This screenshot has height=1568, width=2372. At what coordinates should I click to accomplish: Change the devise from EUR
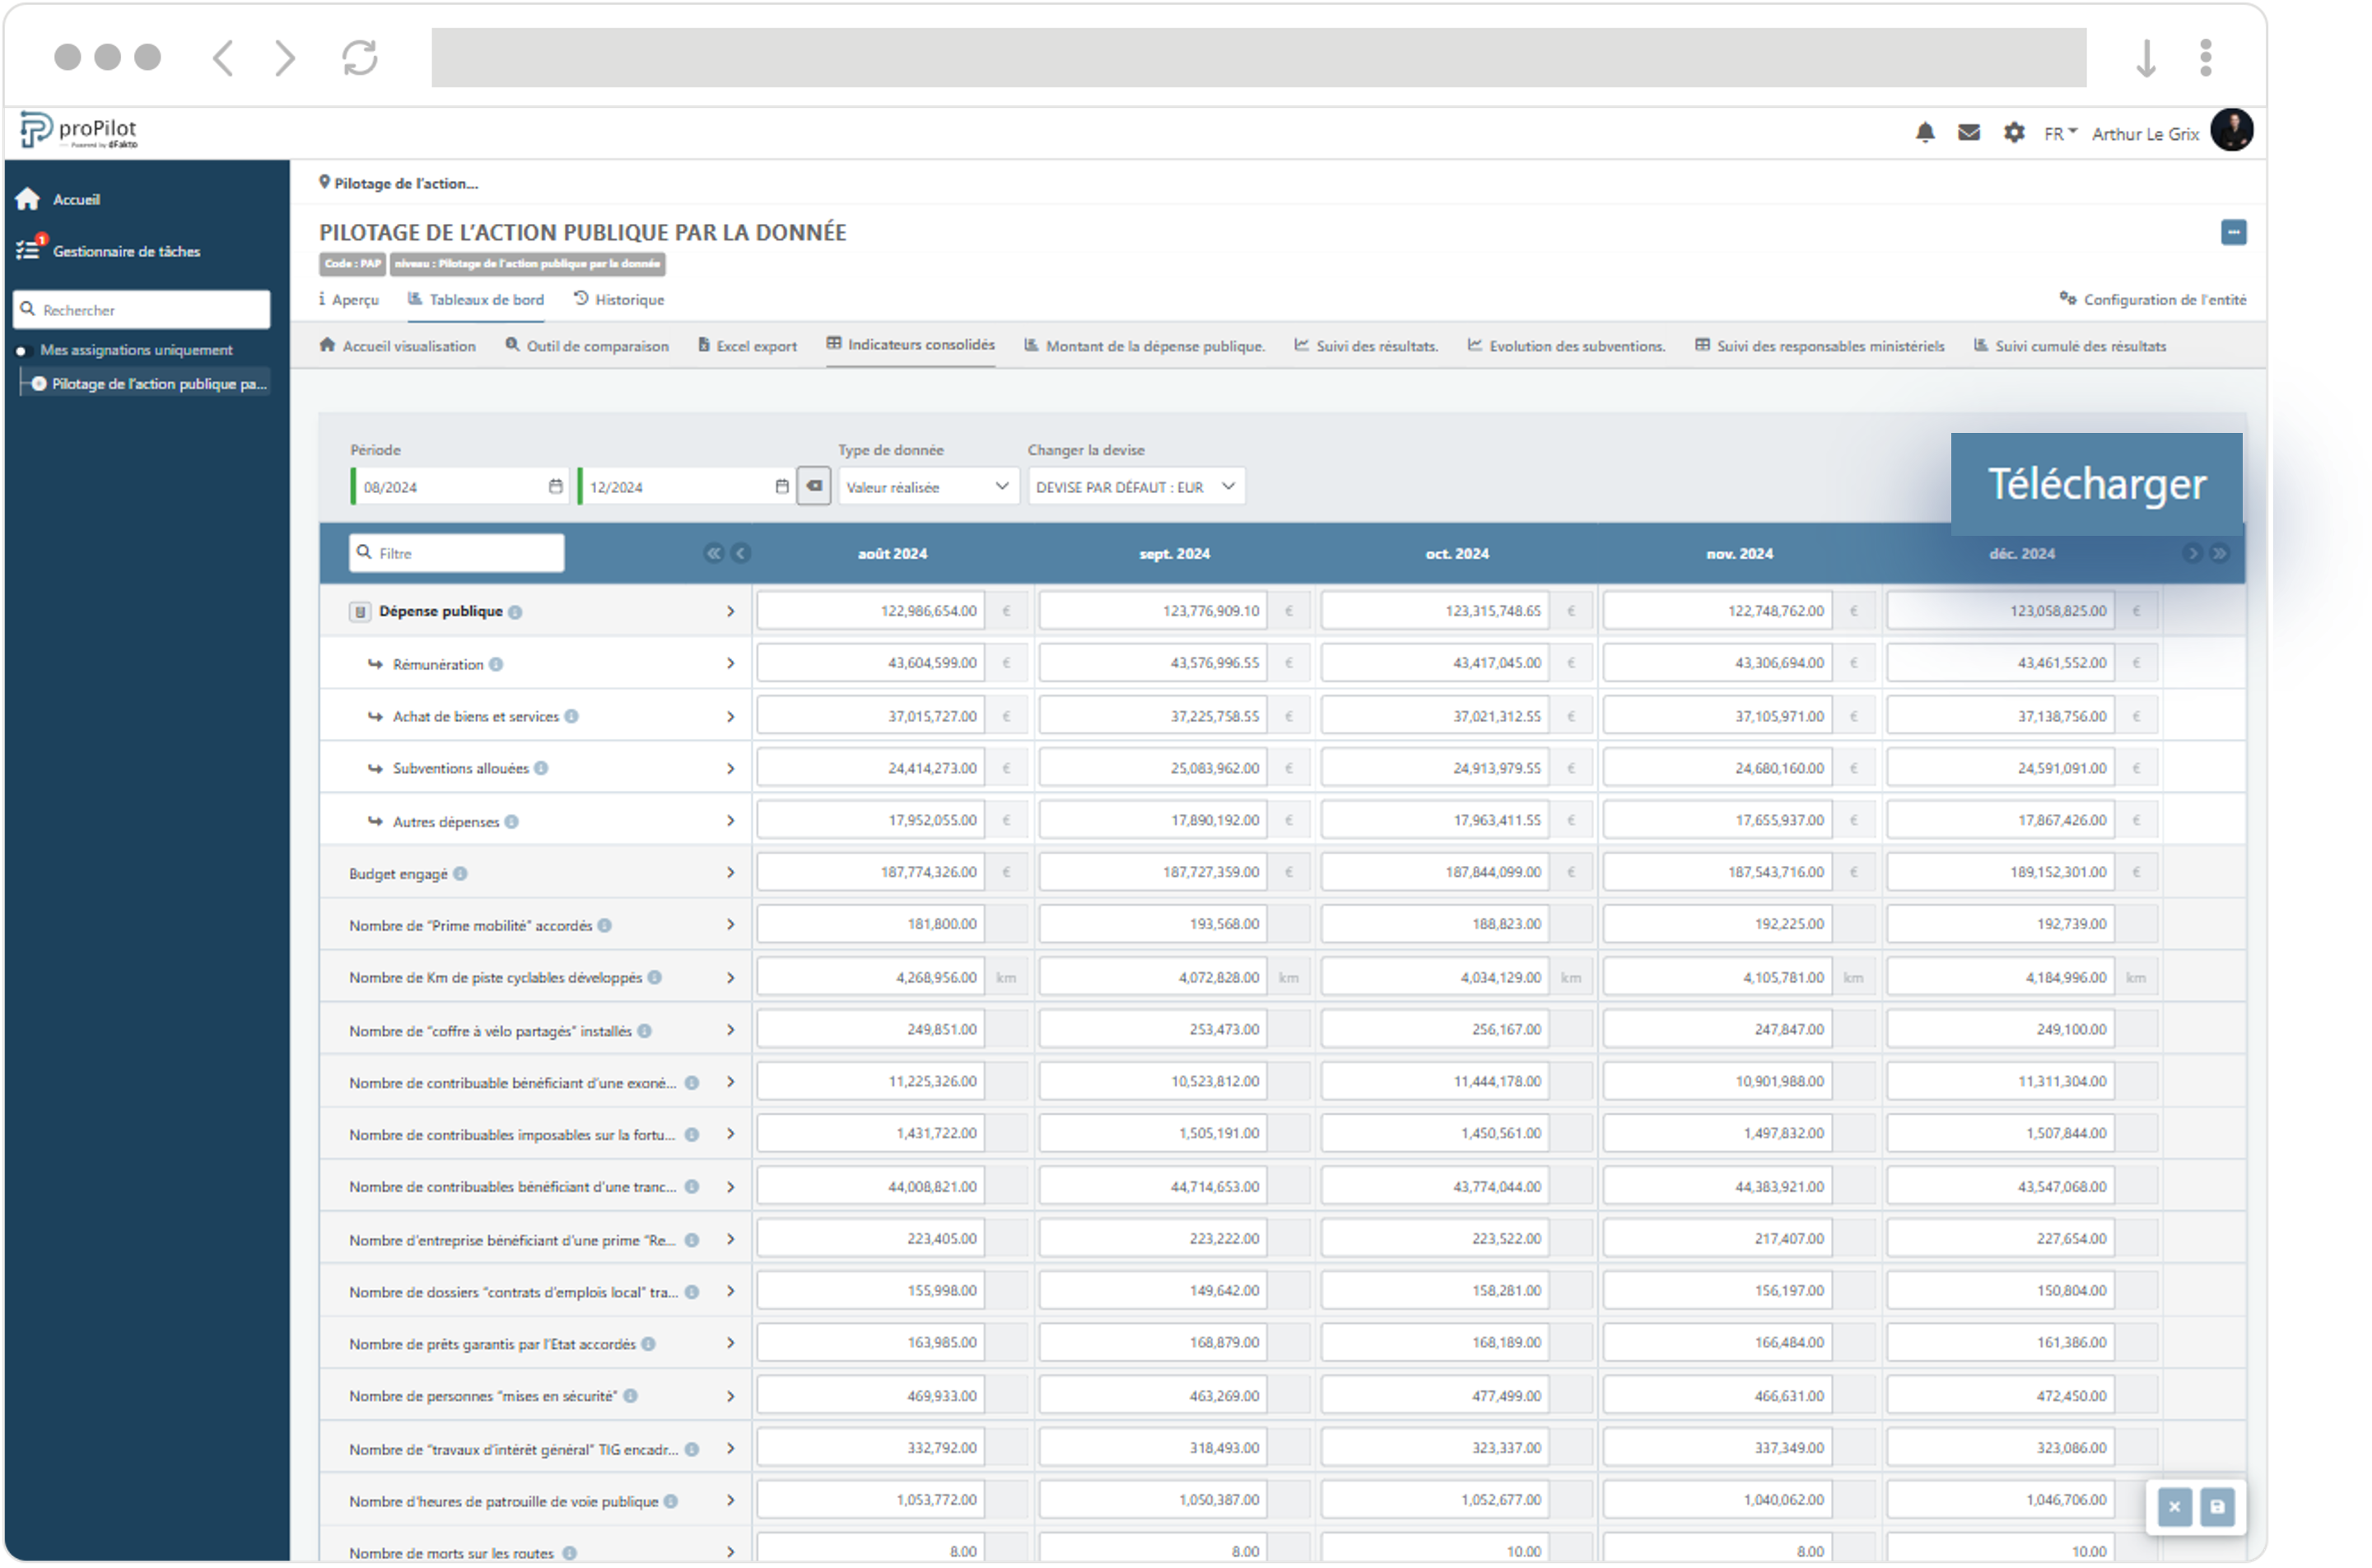1135,486
